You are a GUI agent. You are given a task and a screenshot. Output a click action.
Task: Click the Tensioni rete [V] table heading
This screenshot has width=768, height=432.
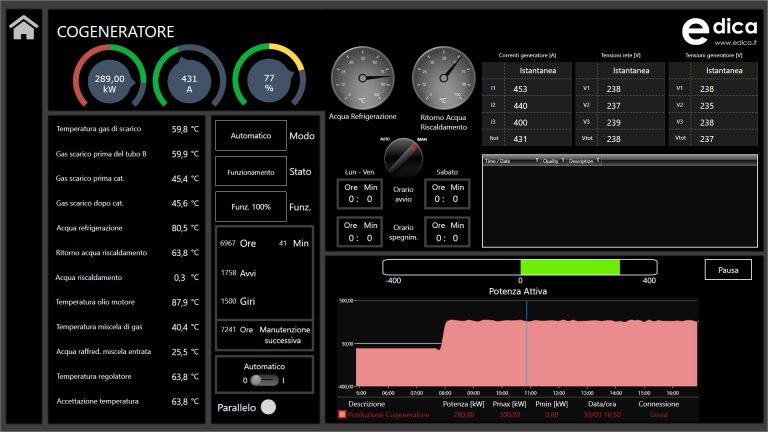click(x=621, y=55)
